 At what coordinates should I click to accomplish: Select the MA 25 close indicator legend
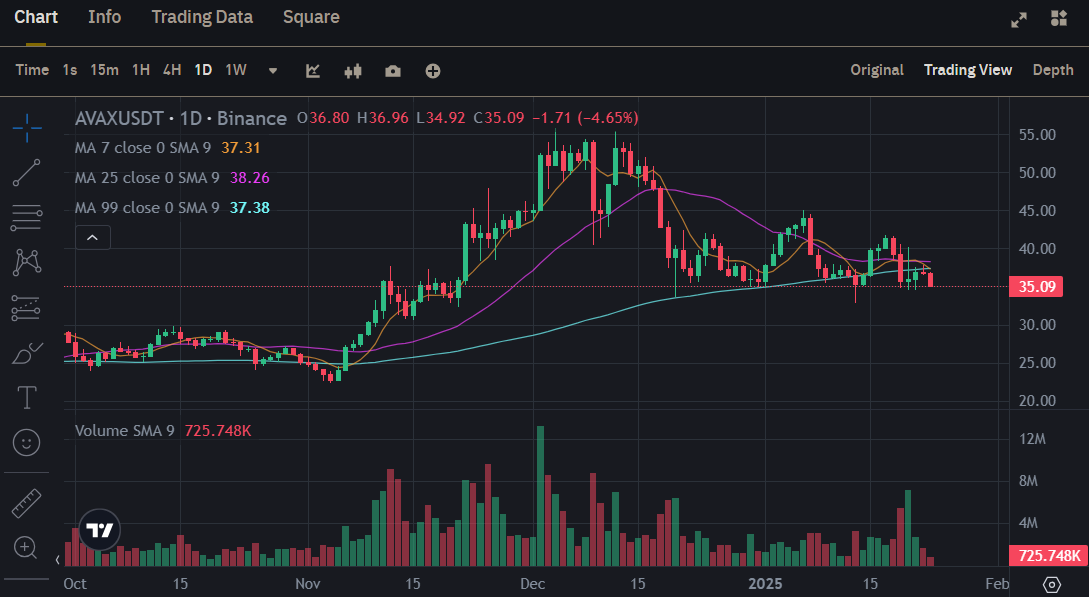point(147,178)
